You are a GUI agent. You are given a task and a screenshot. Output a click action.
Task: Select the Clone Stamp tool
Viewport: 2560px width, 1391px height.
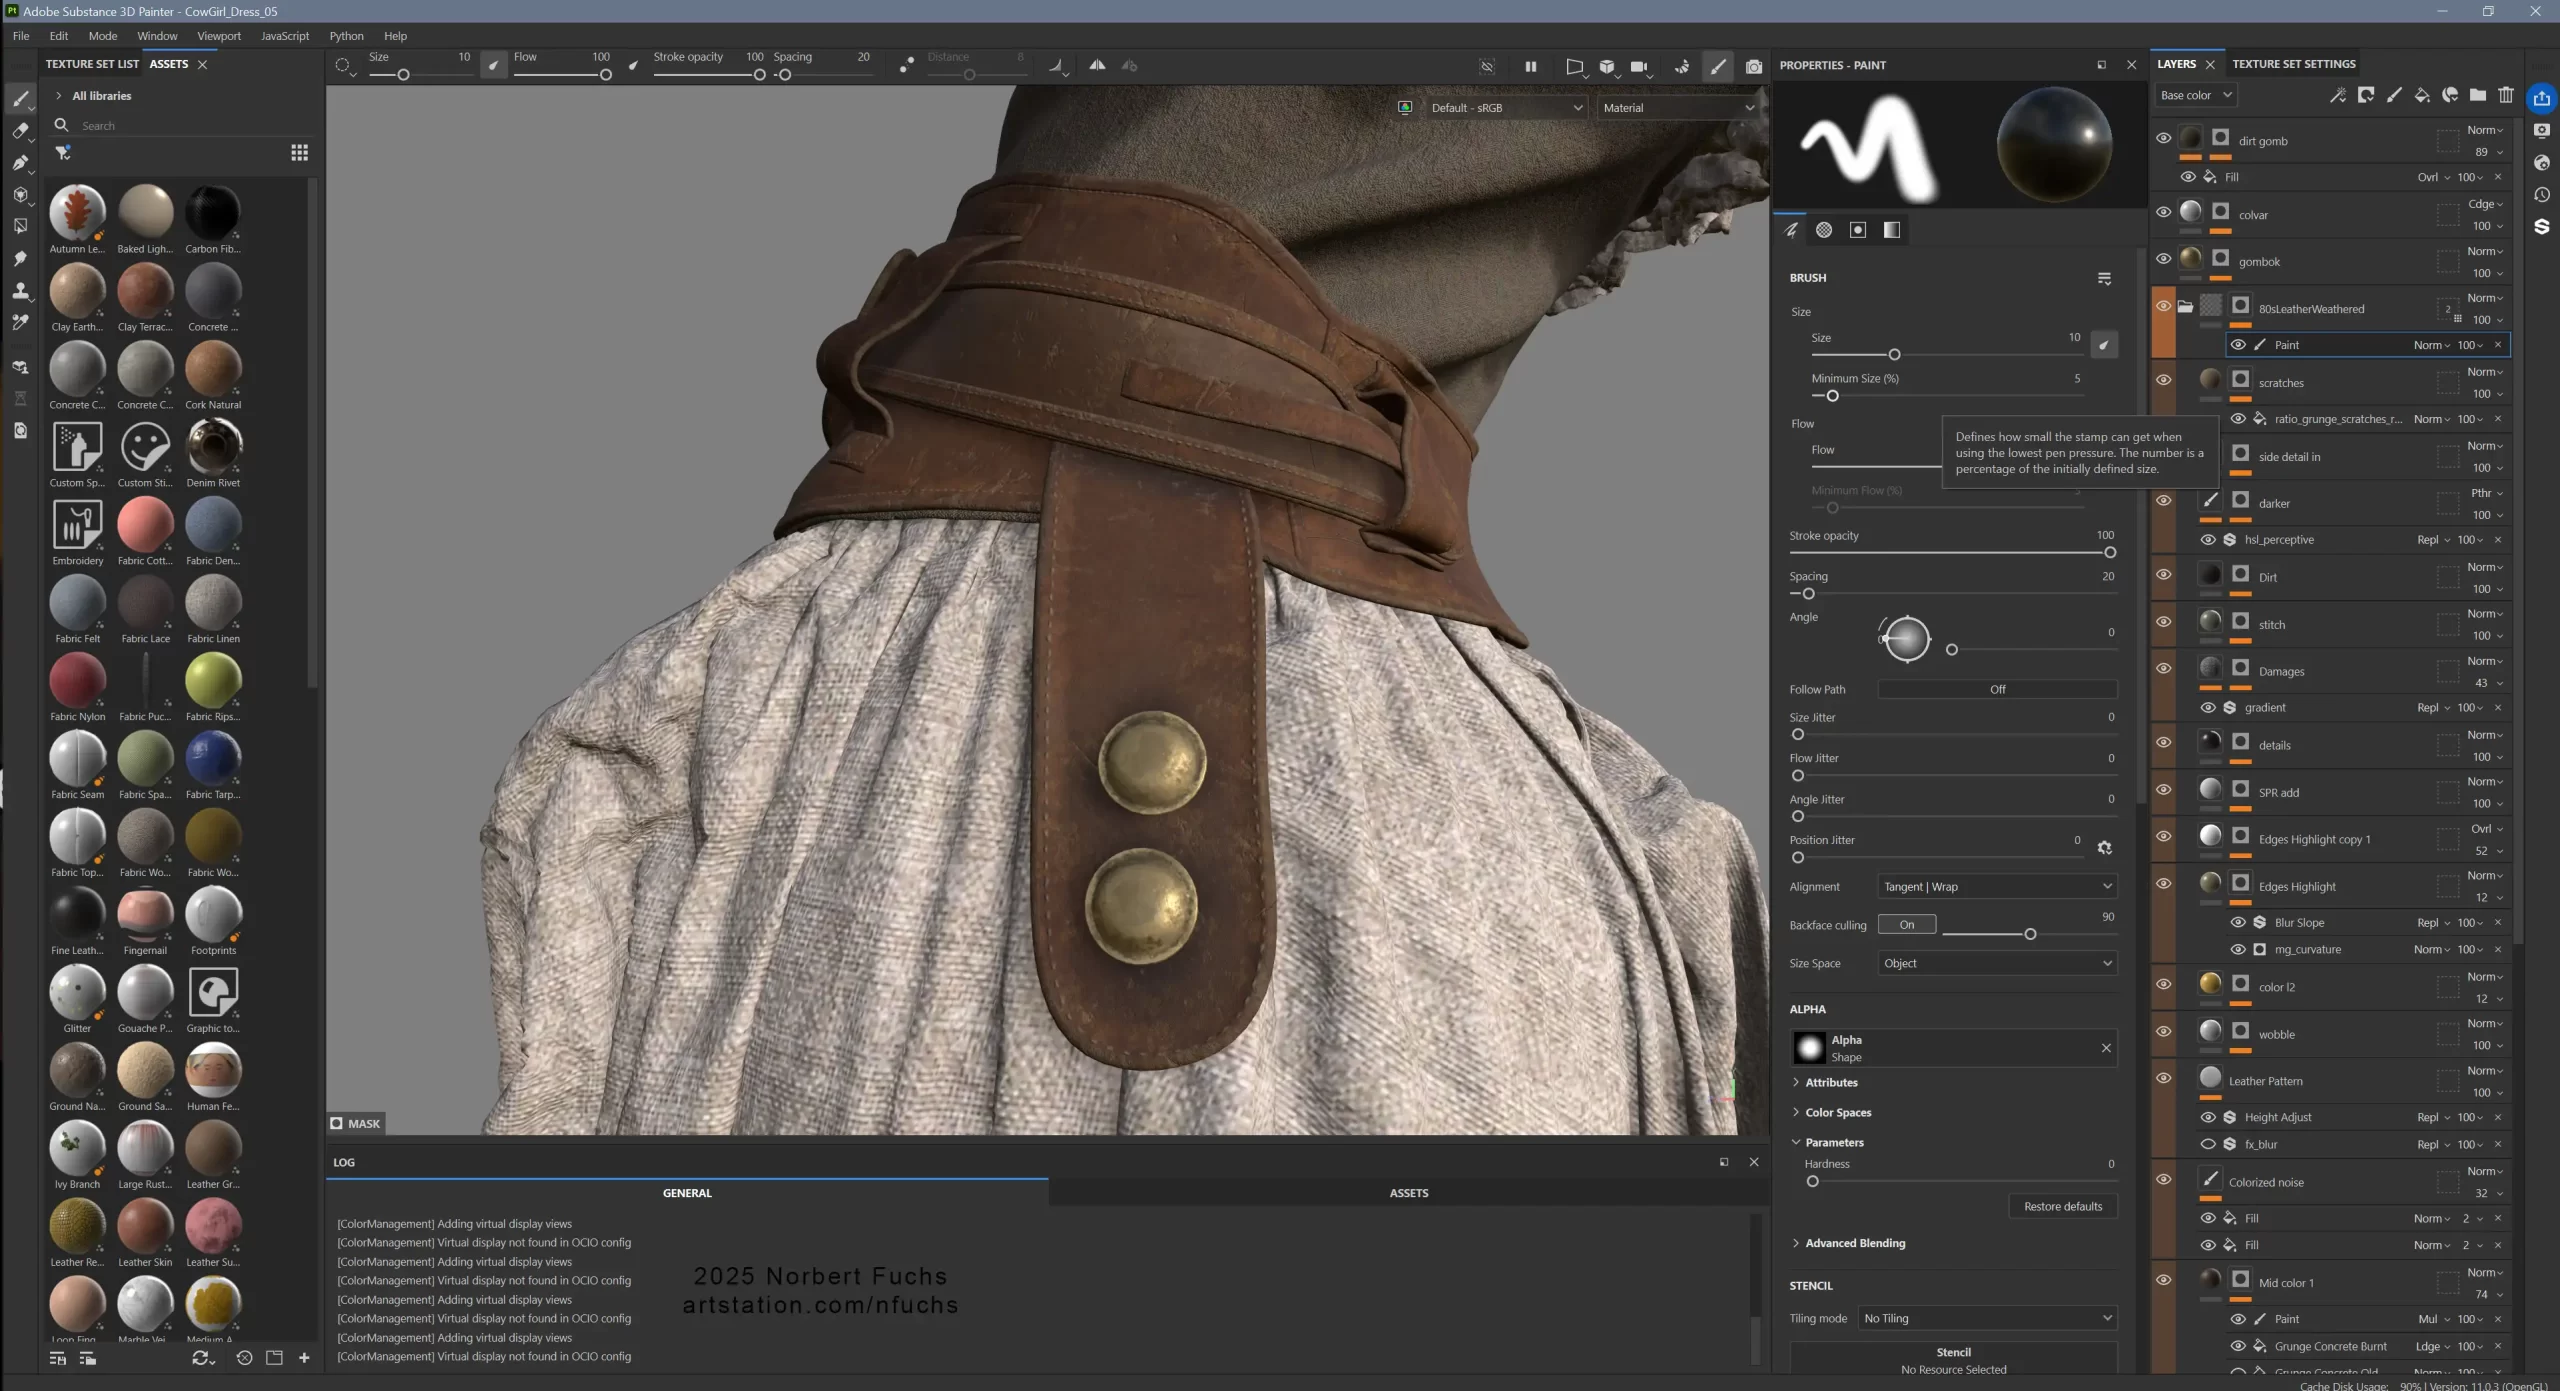22,291
